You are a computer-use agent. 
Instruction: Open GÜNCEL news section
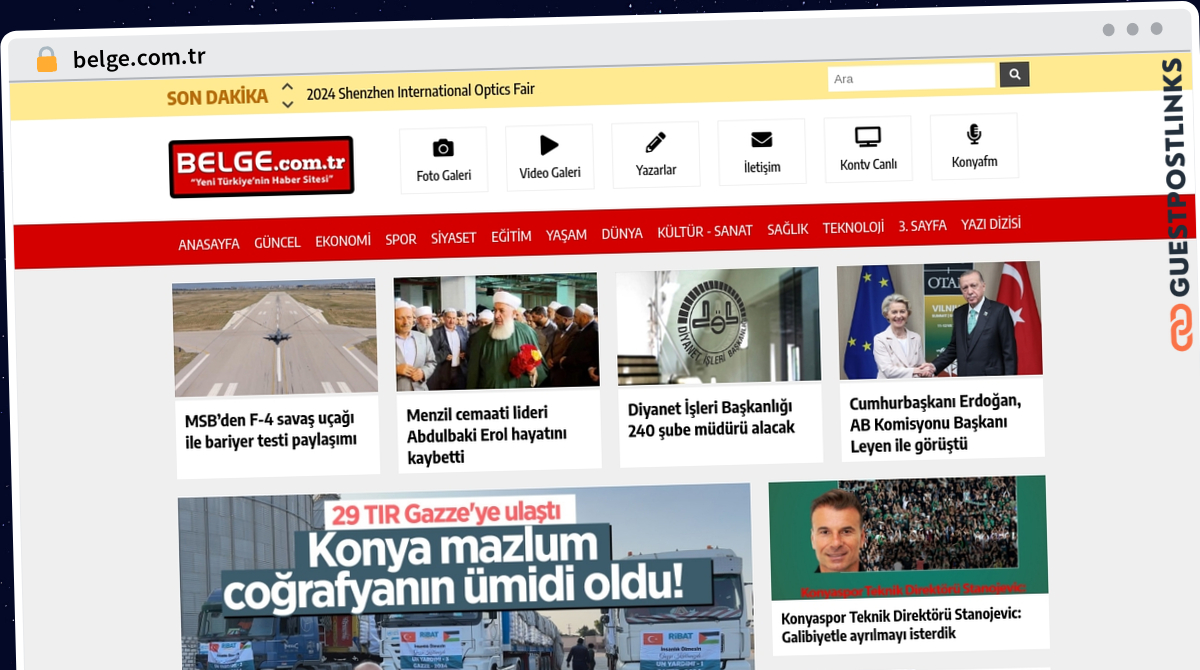pos(278,242)
